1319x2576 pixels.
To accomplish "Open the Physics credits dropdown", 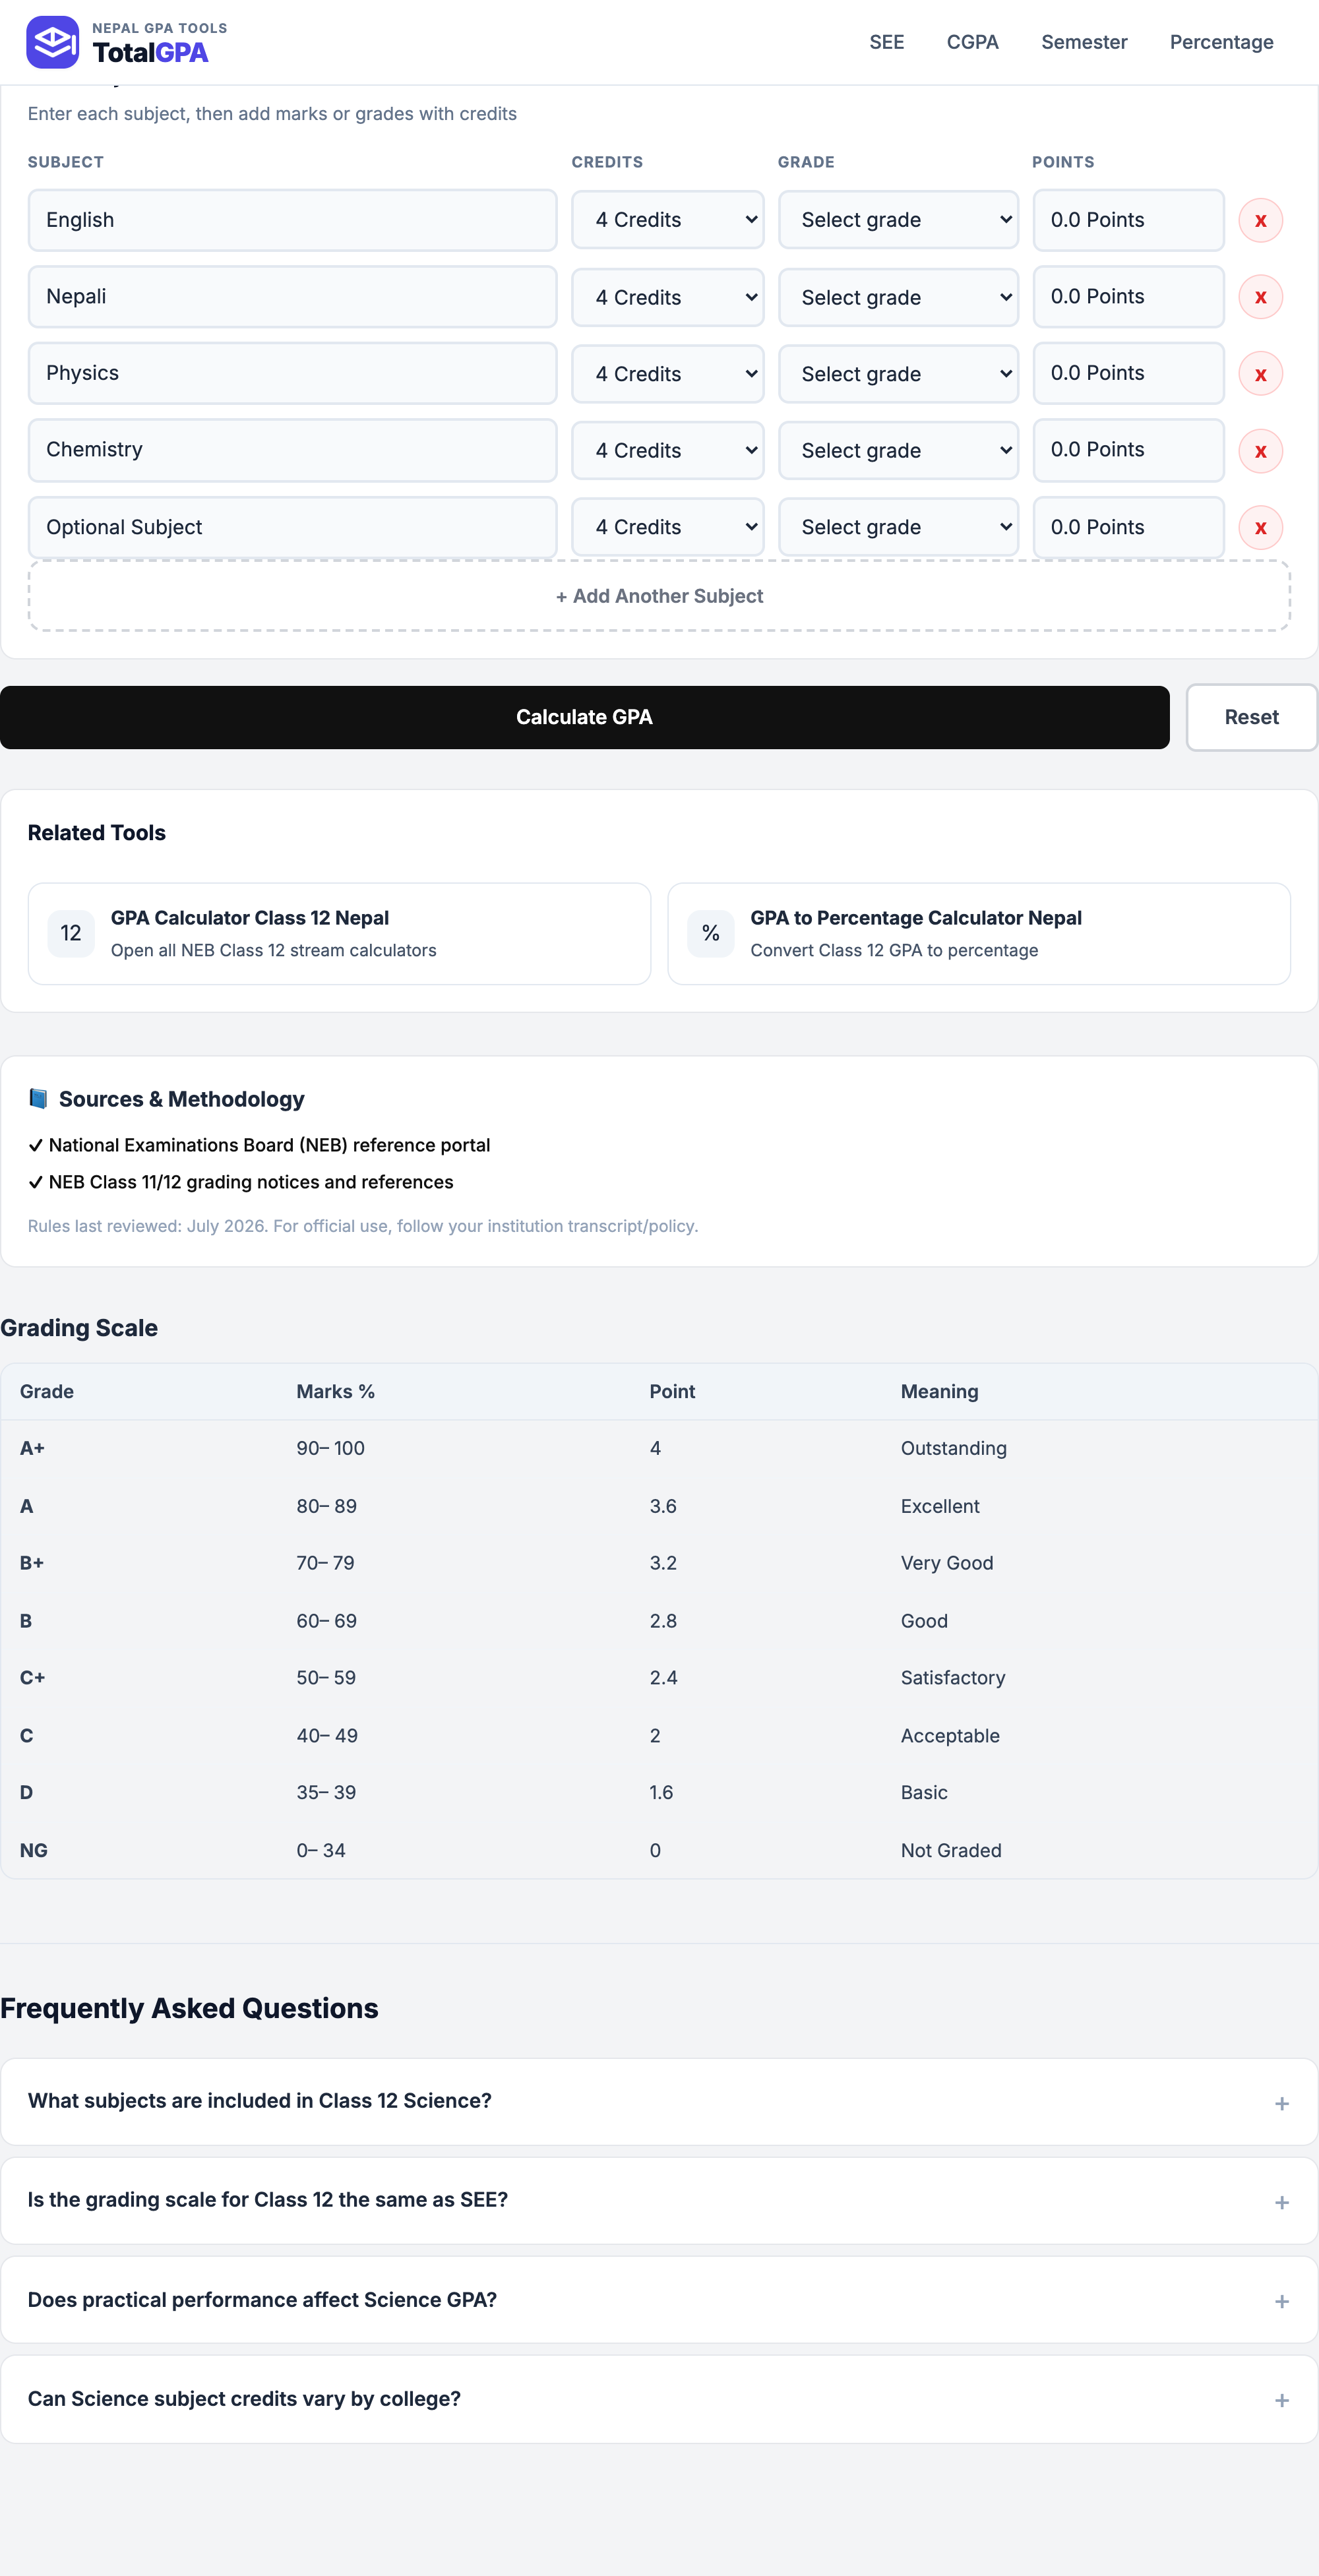I will 667,374.
